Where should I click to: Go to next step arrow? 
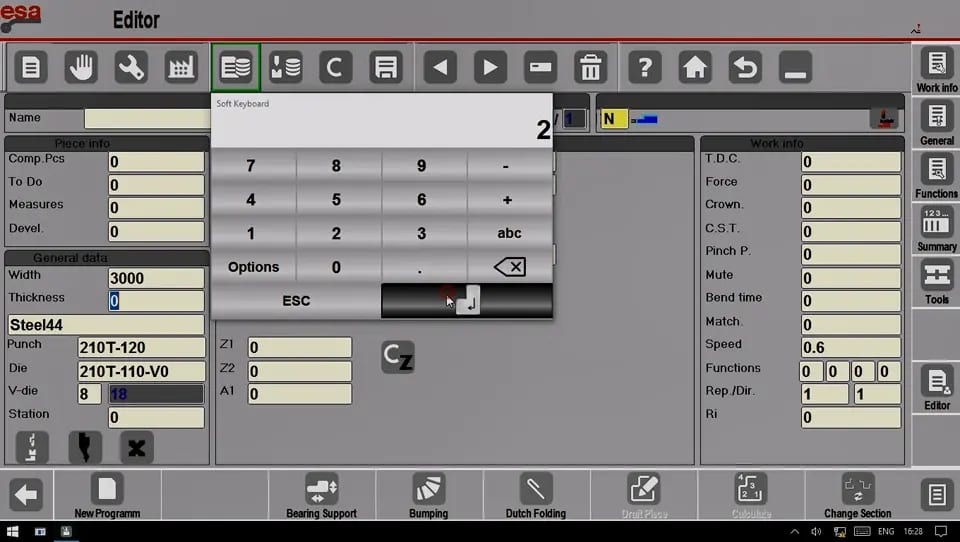(490, 67)
